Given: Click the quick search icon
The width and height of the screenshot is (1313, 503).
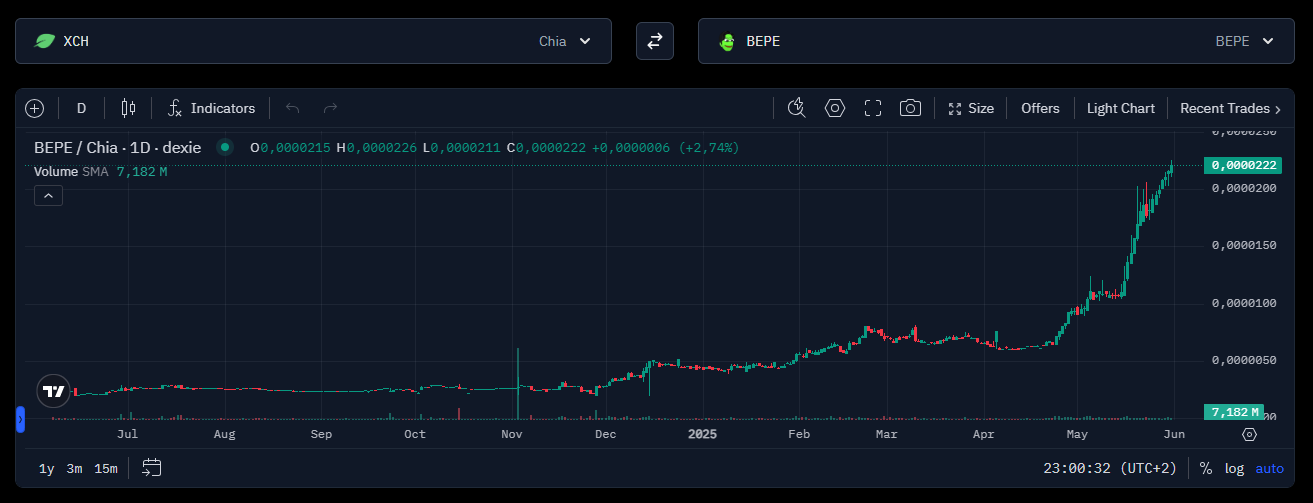Looking at the screenshot, I should coord(796,108).
